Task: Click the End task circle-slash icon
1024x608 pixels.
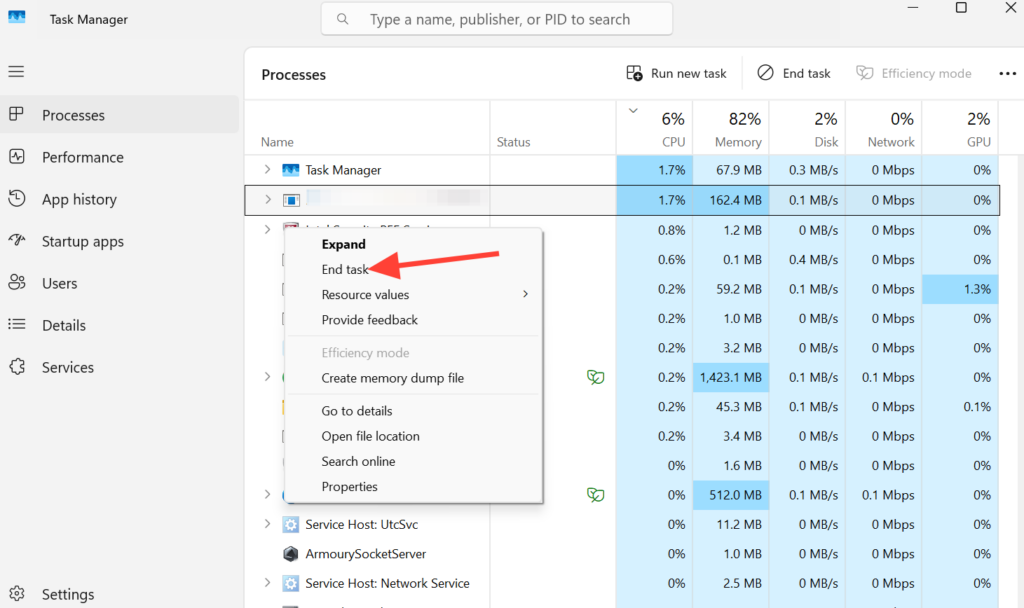Action: tap(765, 73)
